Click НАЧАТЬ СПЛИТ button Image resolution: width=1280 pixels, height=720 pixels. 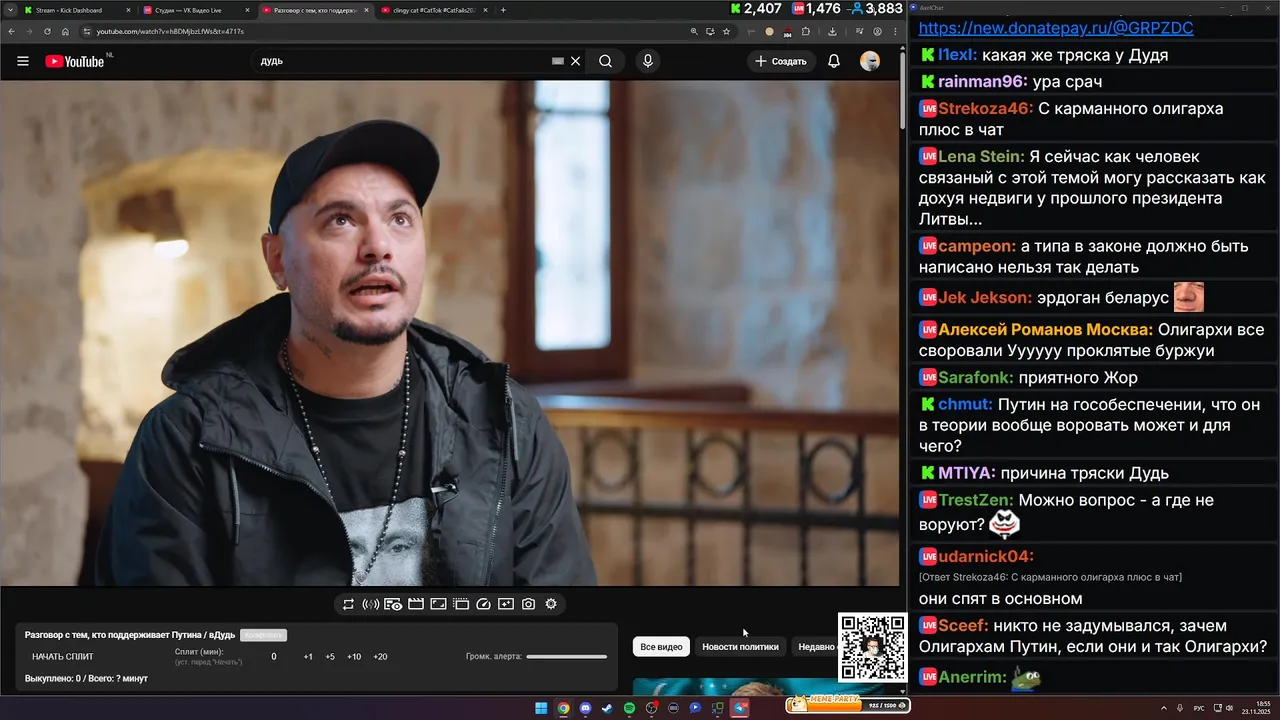click(x=63, y=657)
